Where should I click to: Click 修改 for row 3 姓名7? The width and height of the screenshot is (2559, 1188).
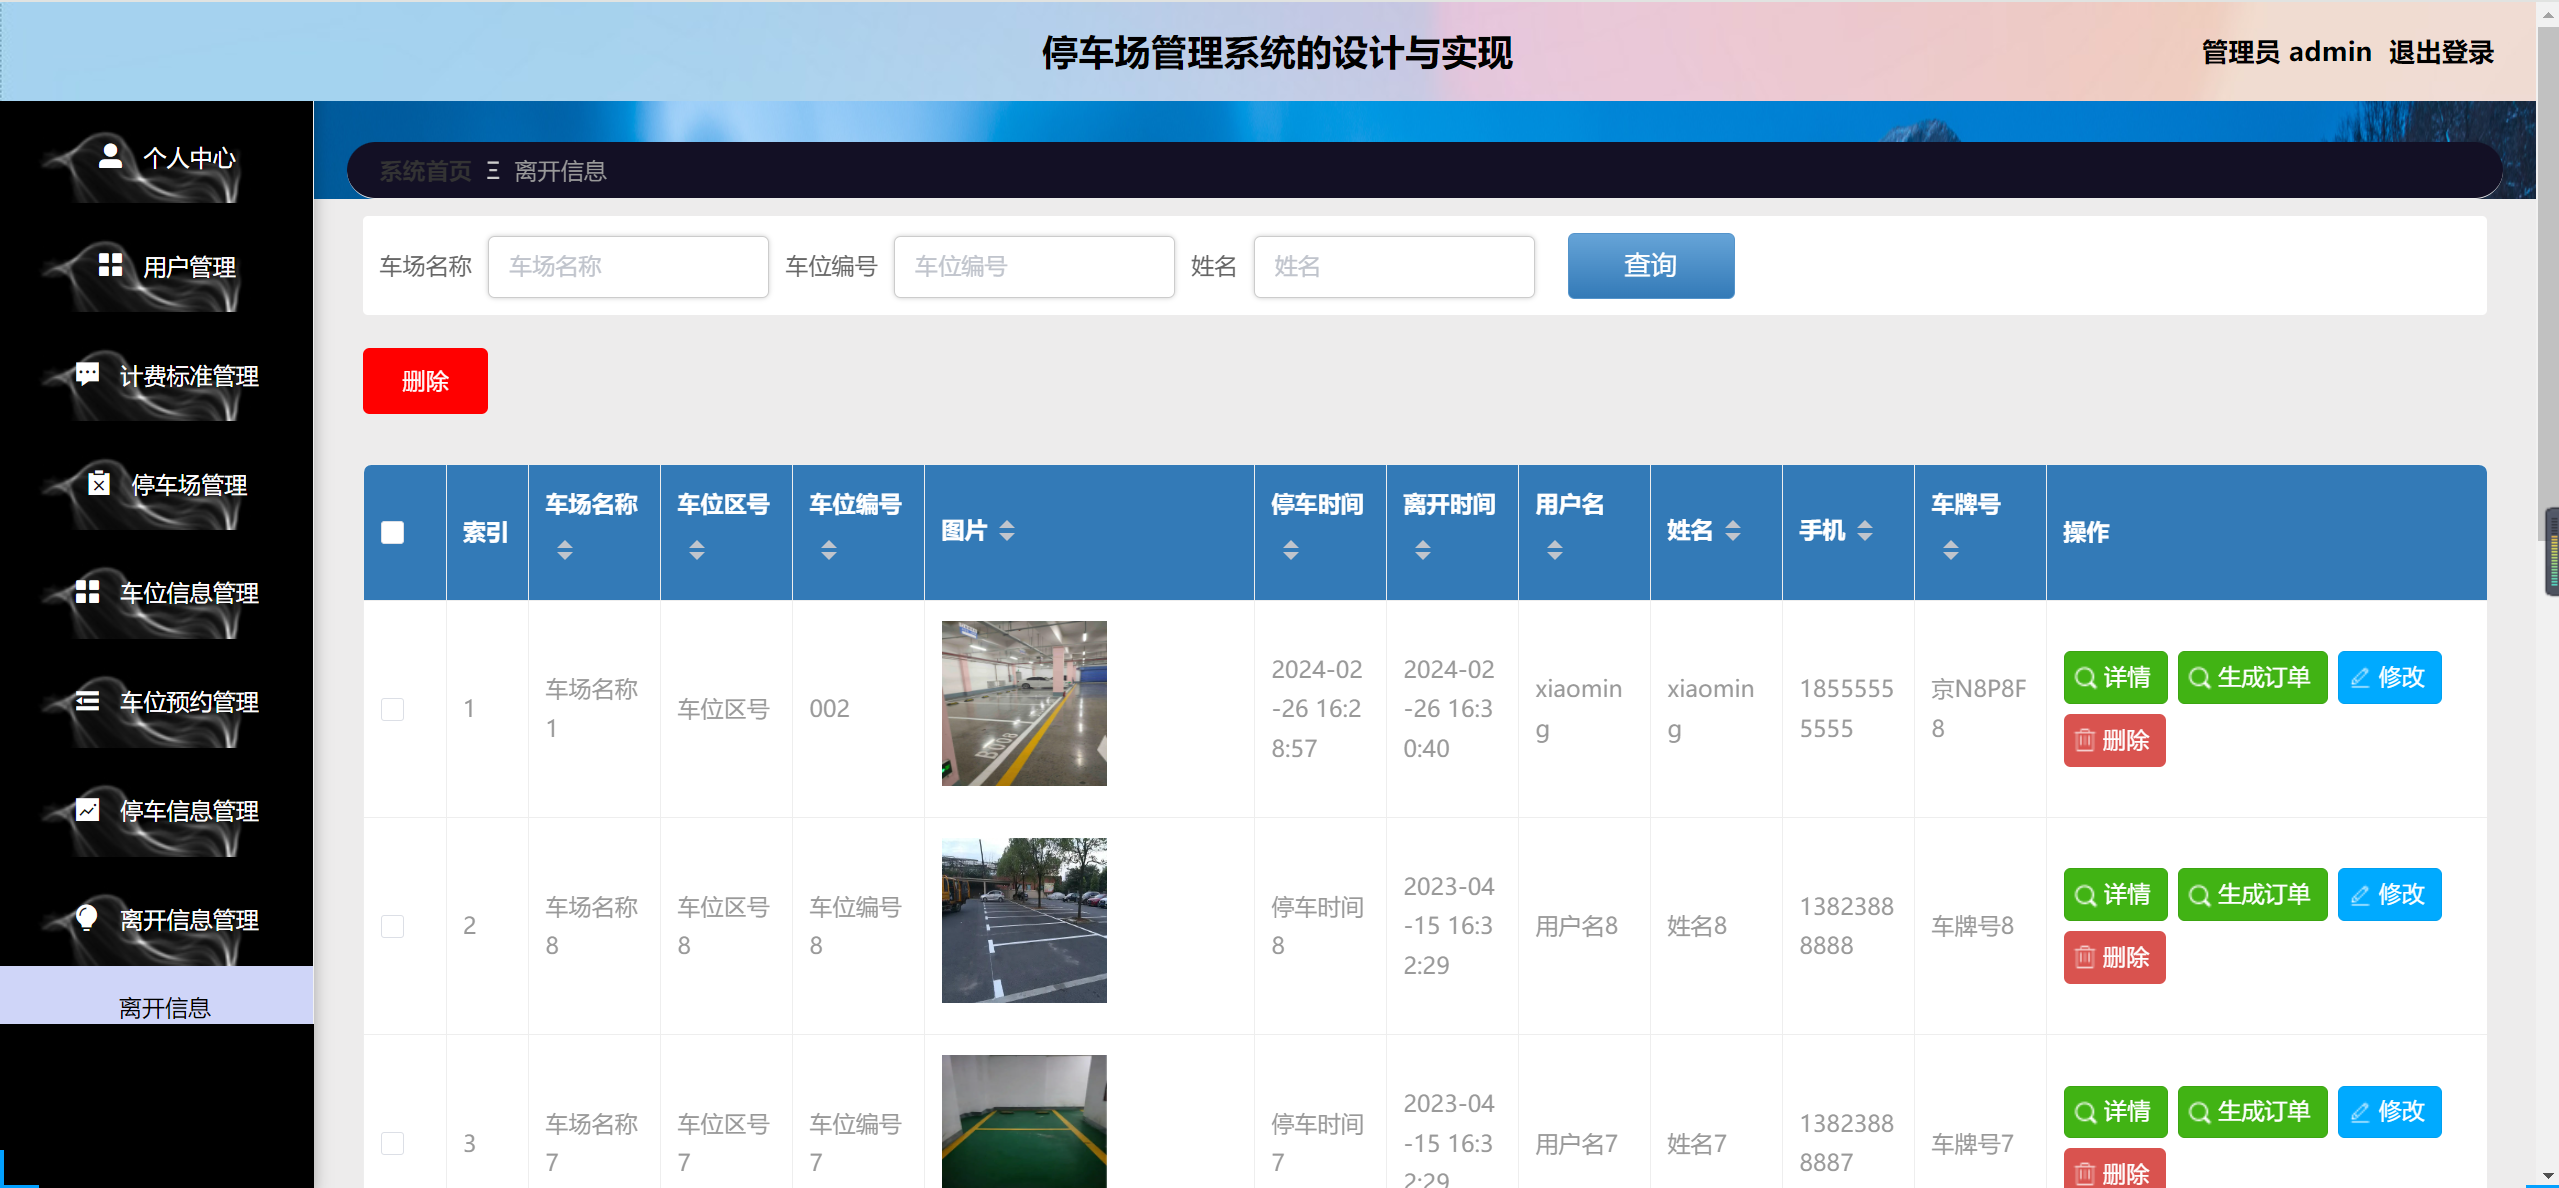(2389, 1112)
